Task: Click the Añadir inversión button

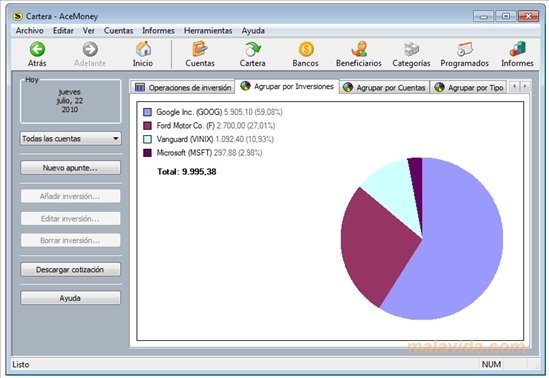Action: click(x=70, y=196)
